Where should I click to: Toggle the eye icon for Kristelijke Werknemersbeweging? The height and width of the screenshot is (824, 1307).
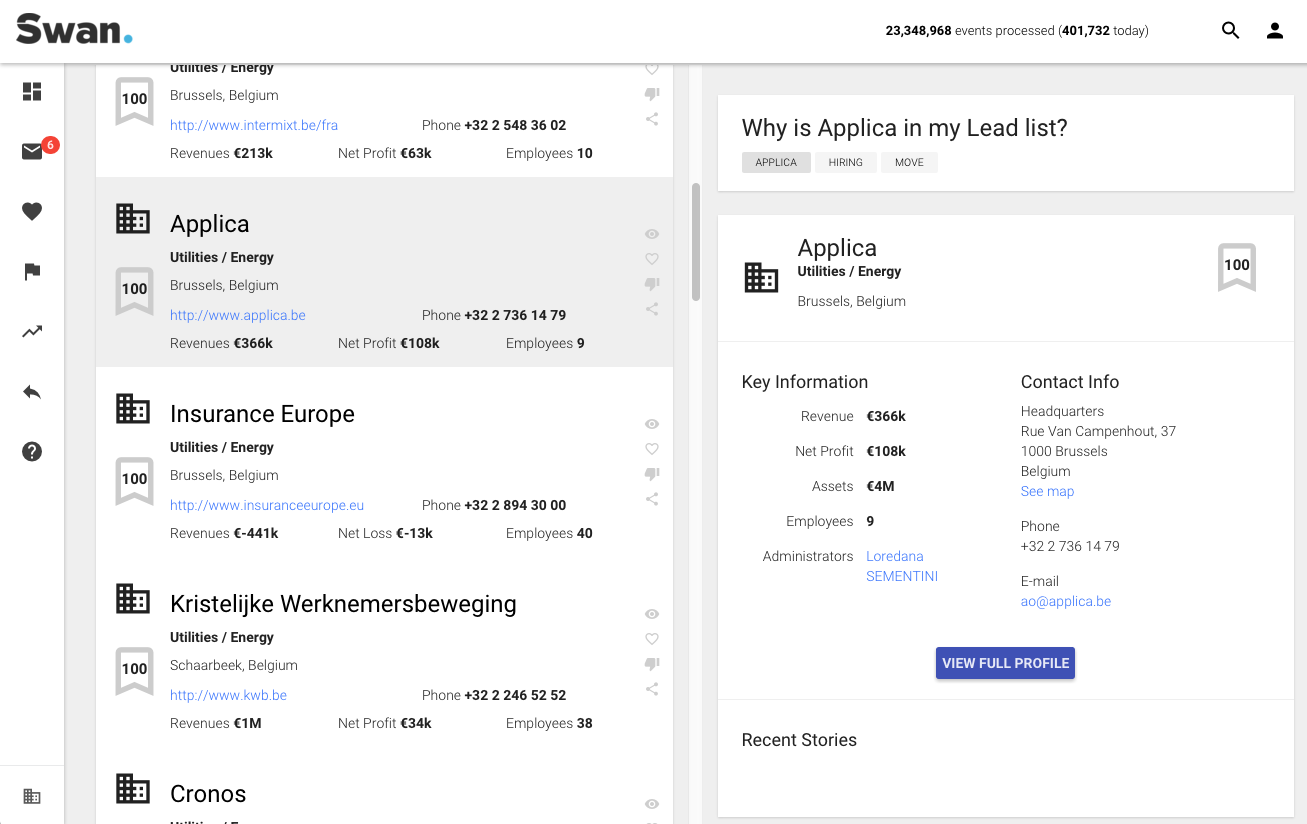pyautogui.click(x=652, y=614)
